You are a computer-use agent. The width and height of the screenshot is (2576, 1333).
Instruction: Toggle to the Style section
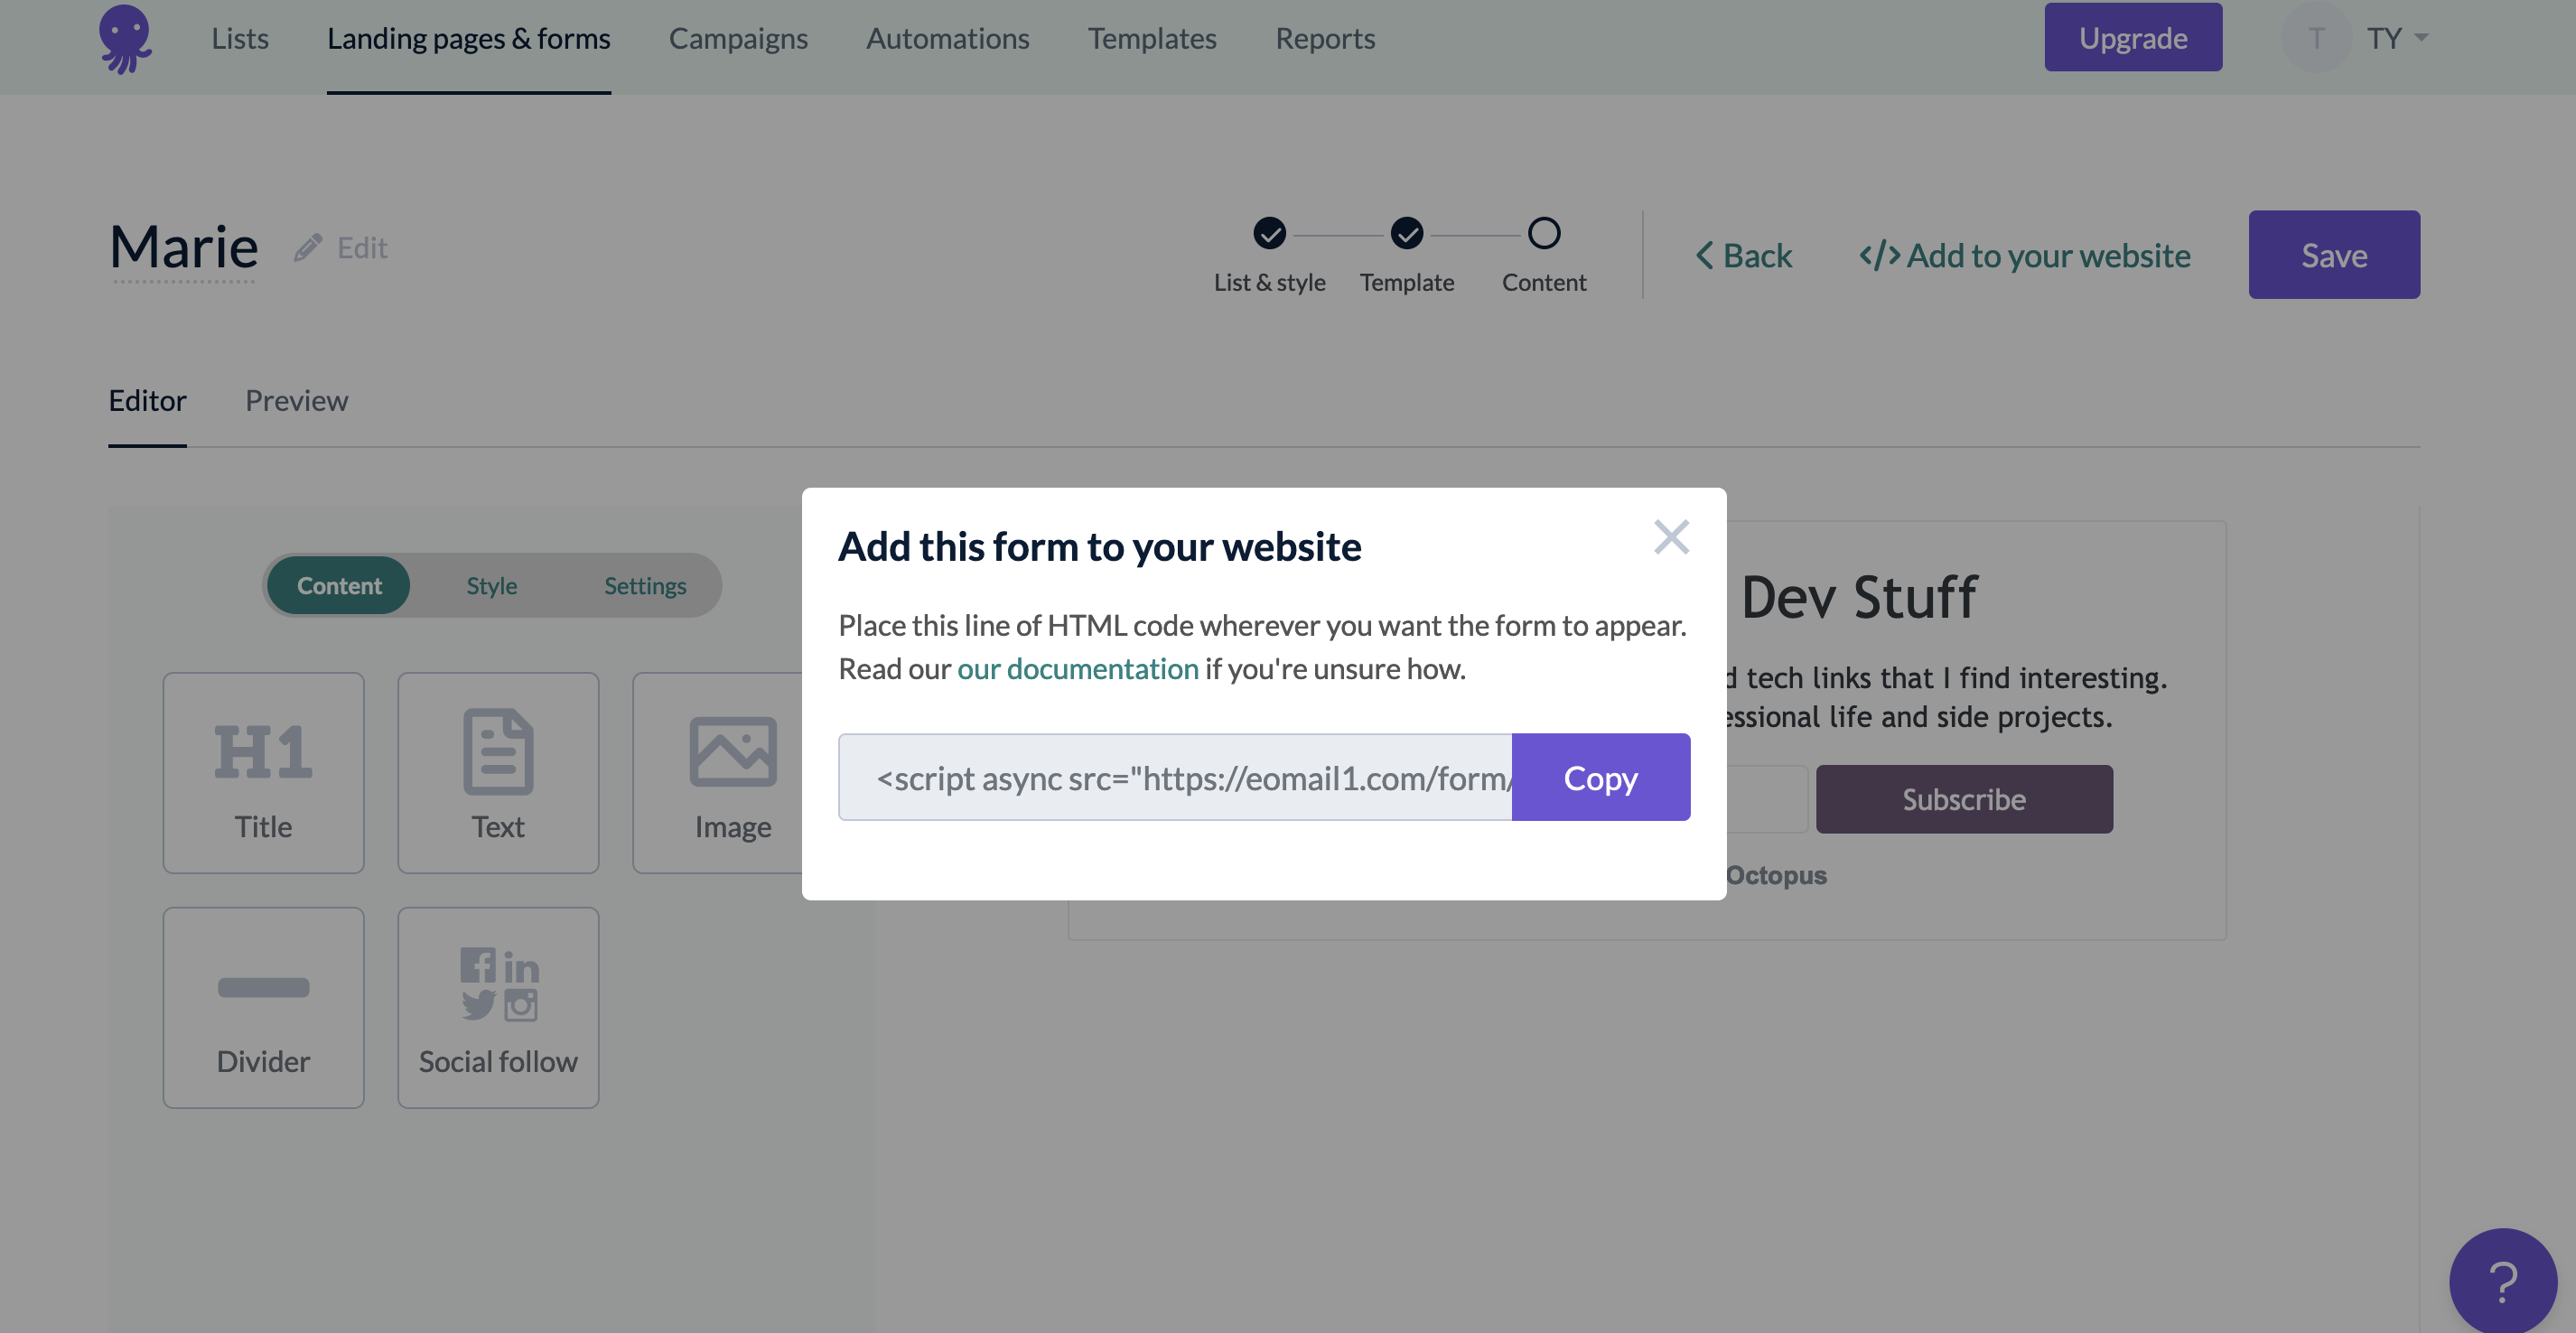tap(491, 585)
